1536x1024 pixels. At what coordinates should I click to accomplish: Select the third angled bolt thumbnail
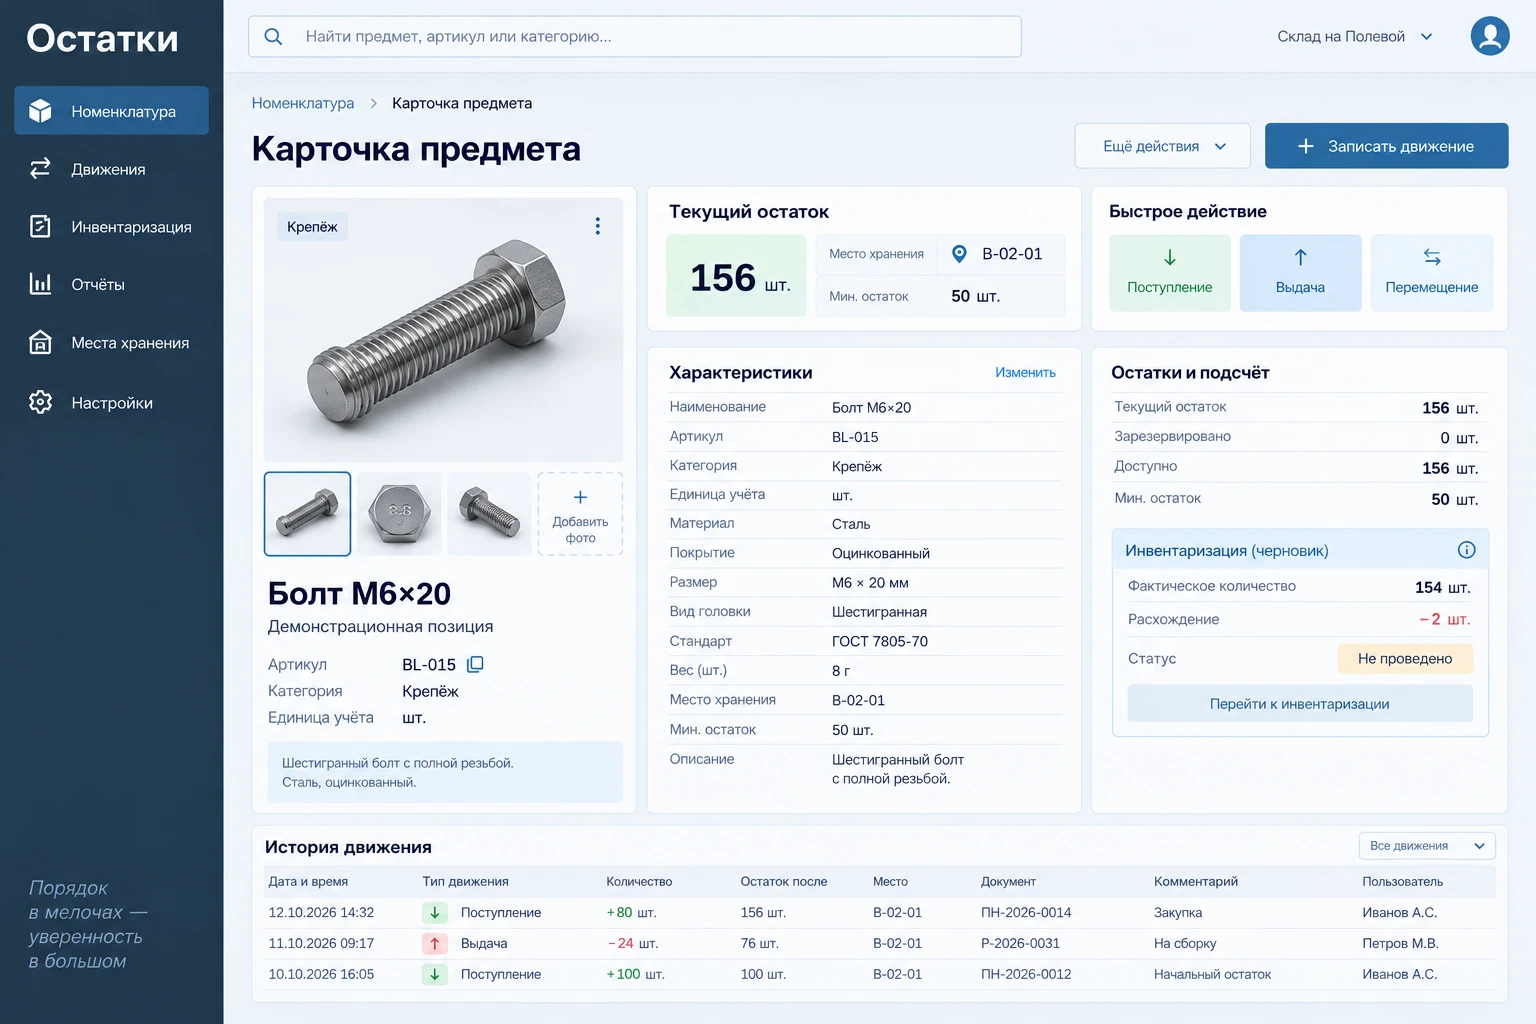(x=489, y=514)
